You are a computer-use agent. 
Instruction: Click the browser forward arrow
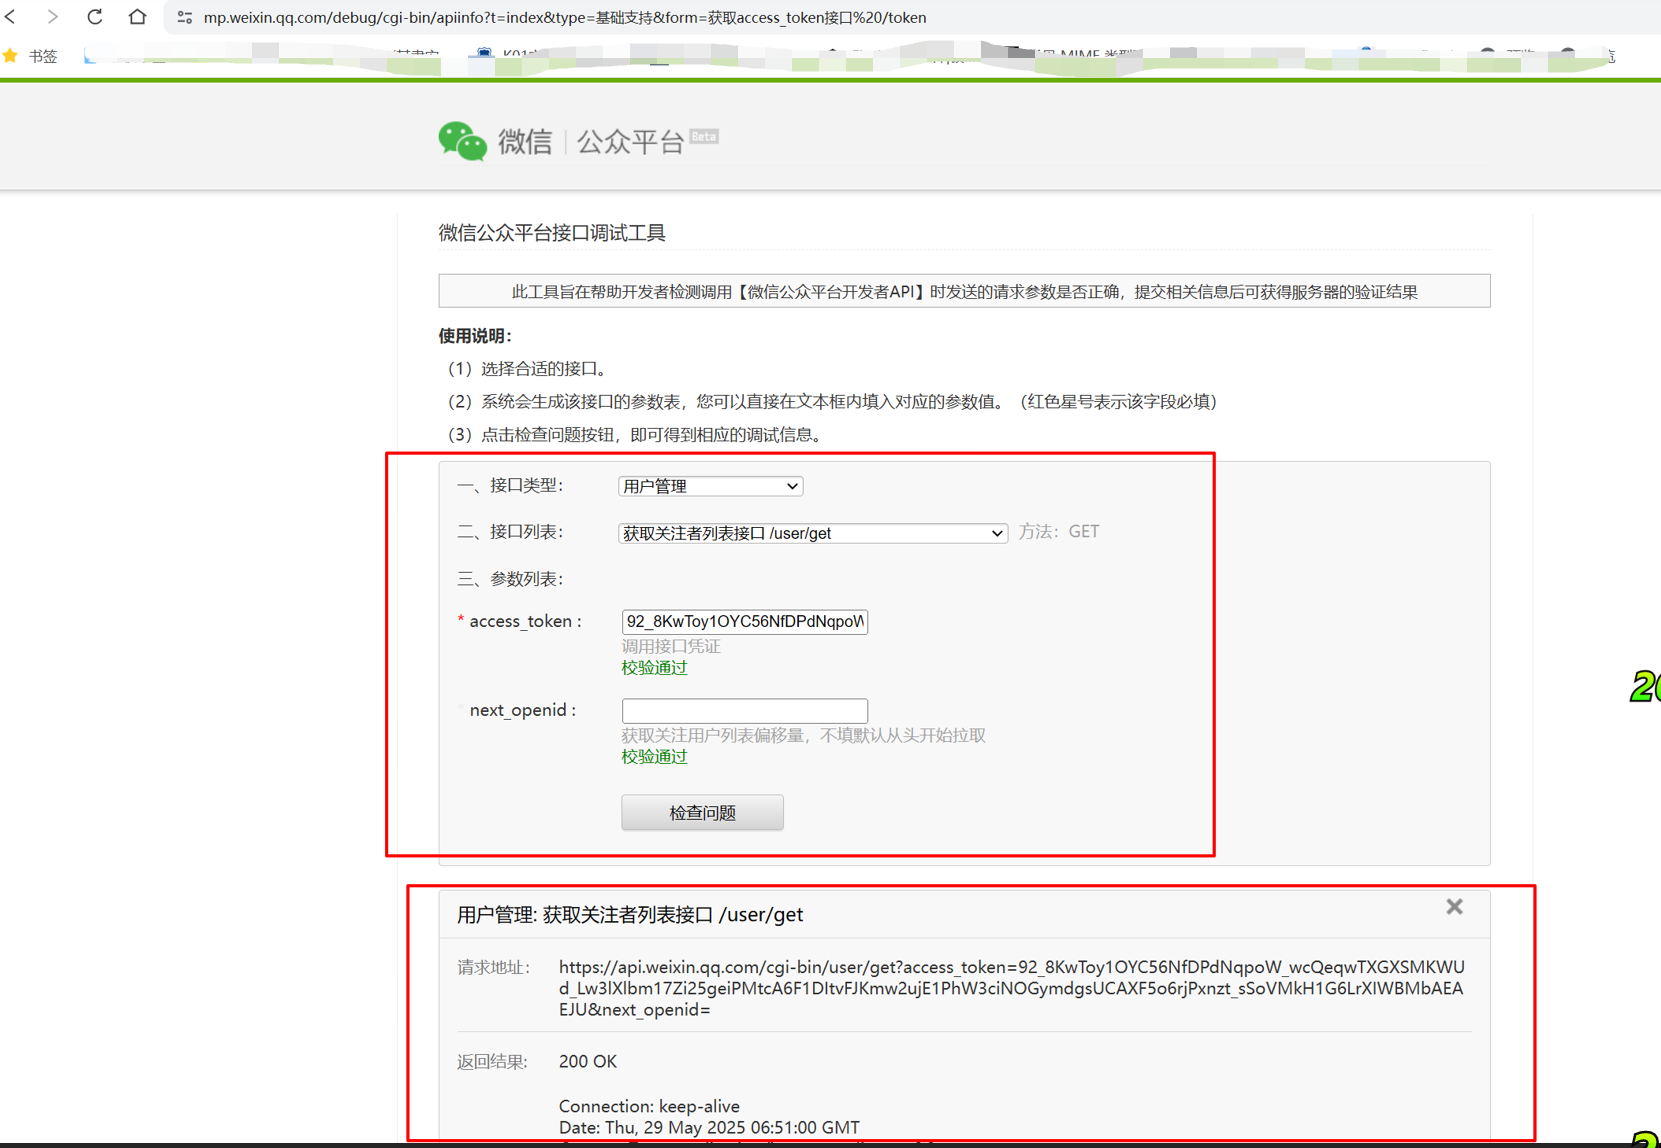[52, 17]
